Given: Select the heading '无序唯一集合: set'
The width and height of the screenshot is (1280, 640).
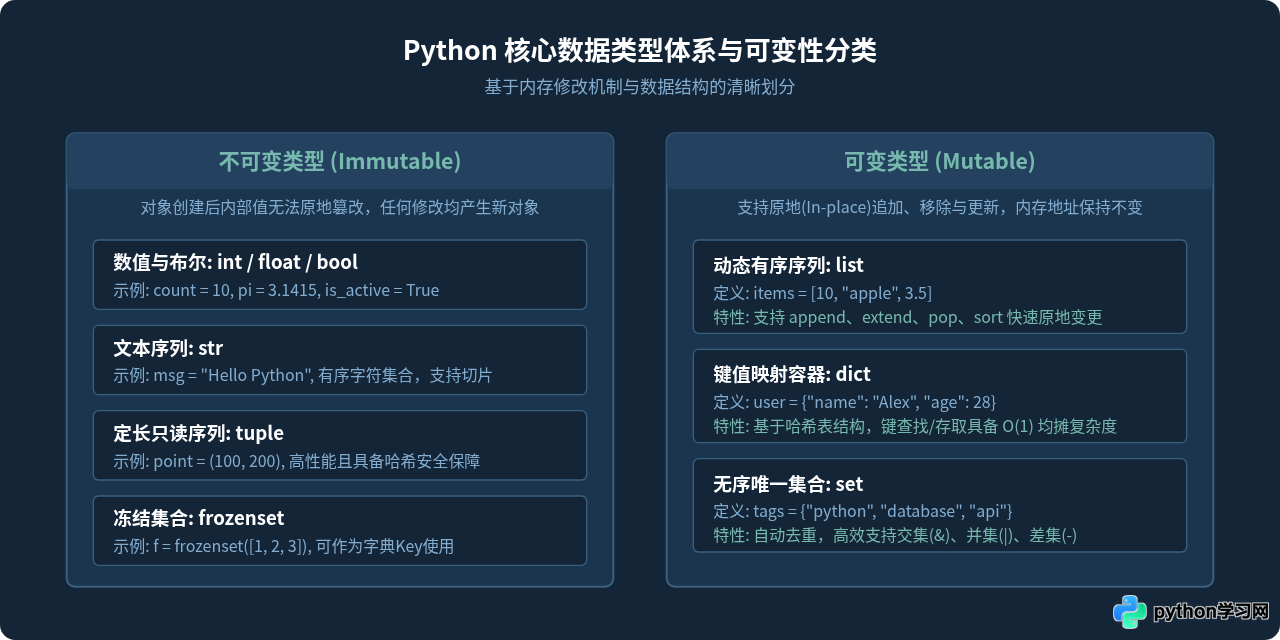Looking at the screenshot, I should pyautogui.click(x=789, y=484).
